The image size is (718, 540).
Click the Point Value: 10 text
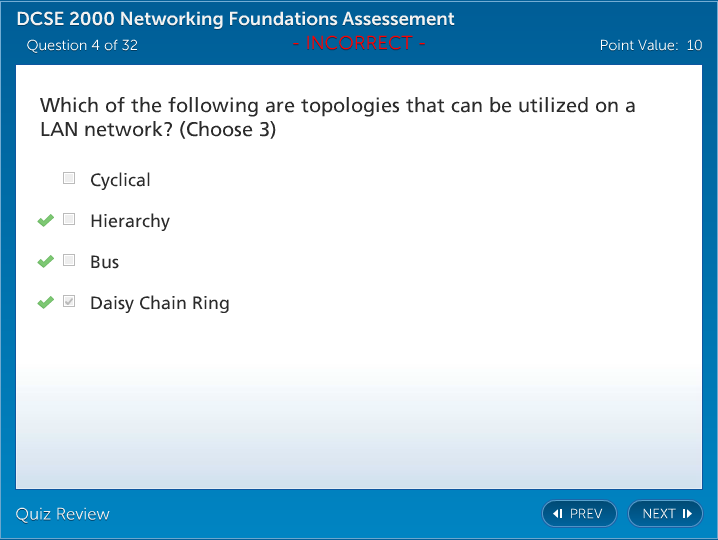coord(651,45)
